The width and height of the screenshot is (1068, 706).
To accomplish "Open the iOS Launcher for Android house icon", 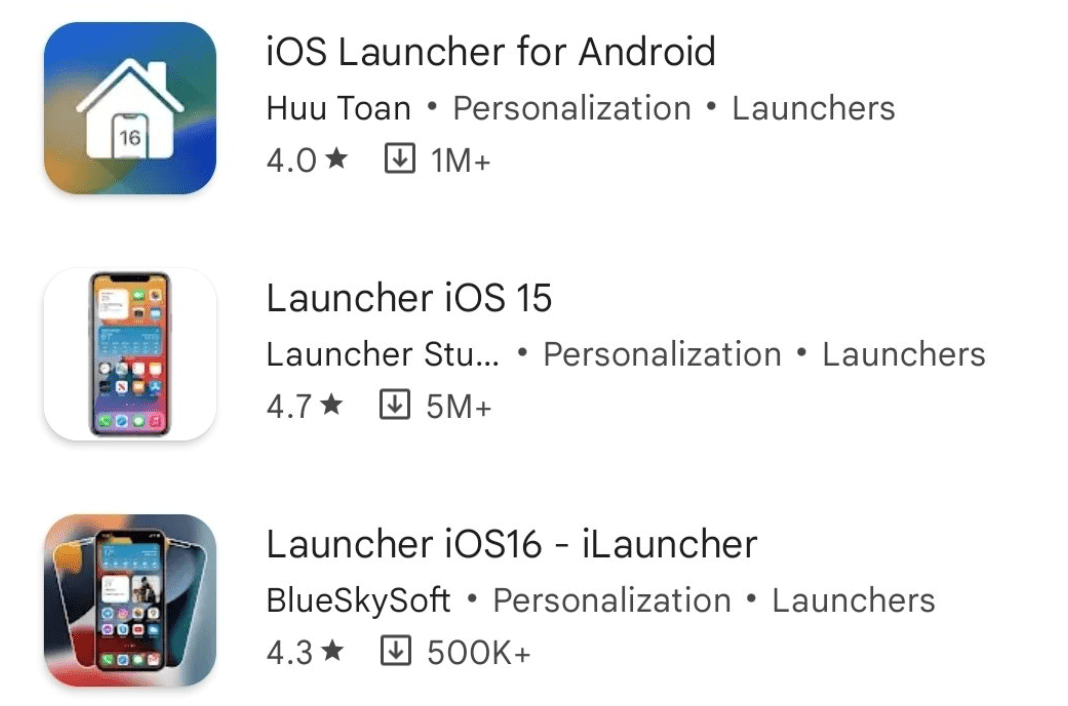I will pos(130,108).
